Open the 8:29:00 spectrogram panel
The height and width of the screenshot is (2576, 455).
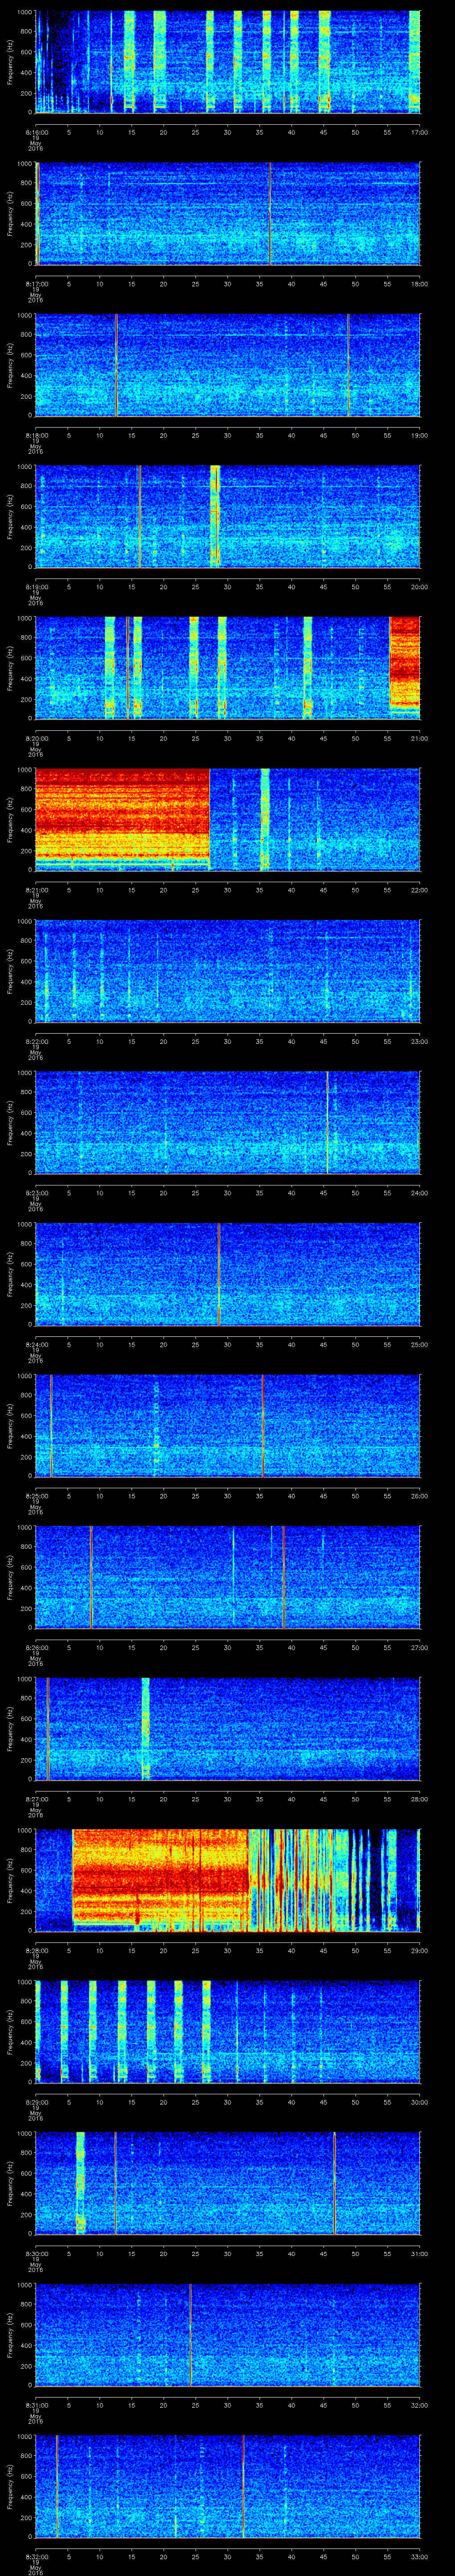pyautogui.click(x=227, y=2032)
